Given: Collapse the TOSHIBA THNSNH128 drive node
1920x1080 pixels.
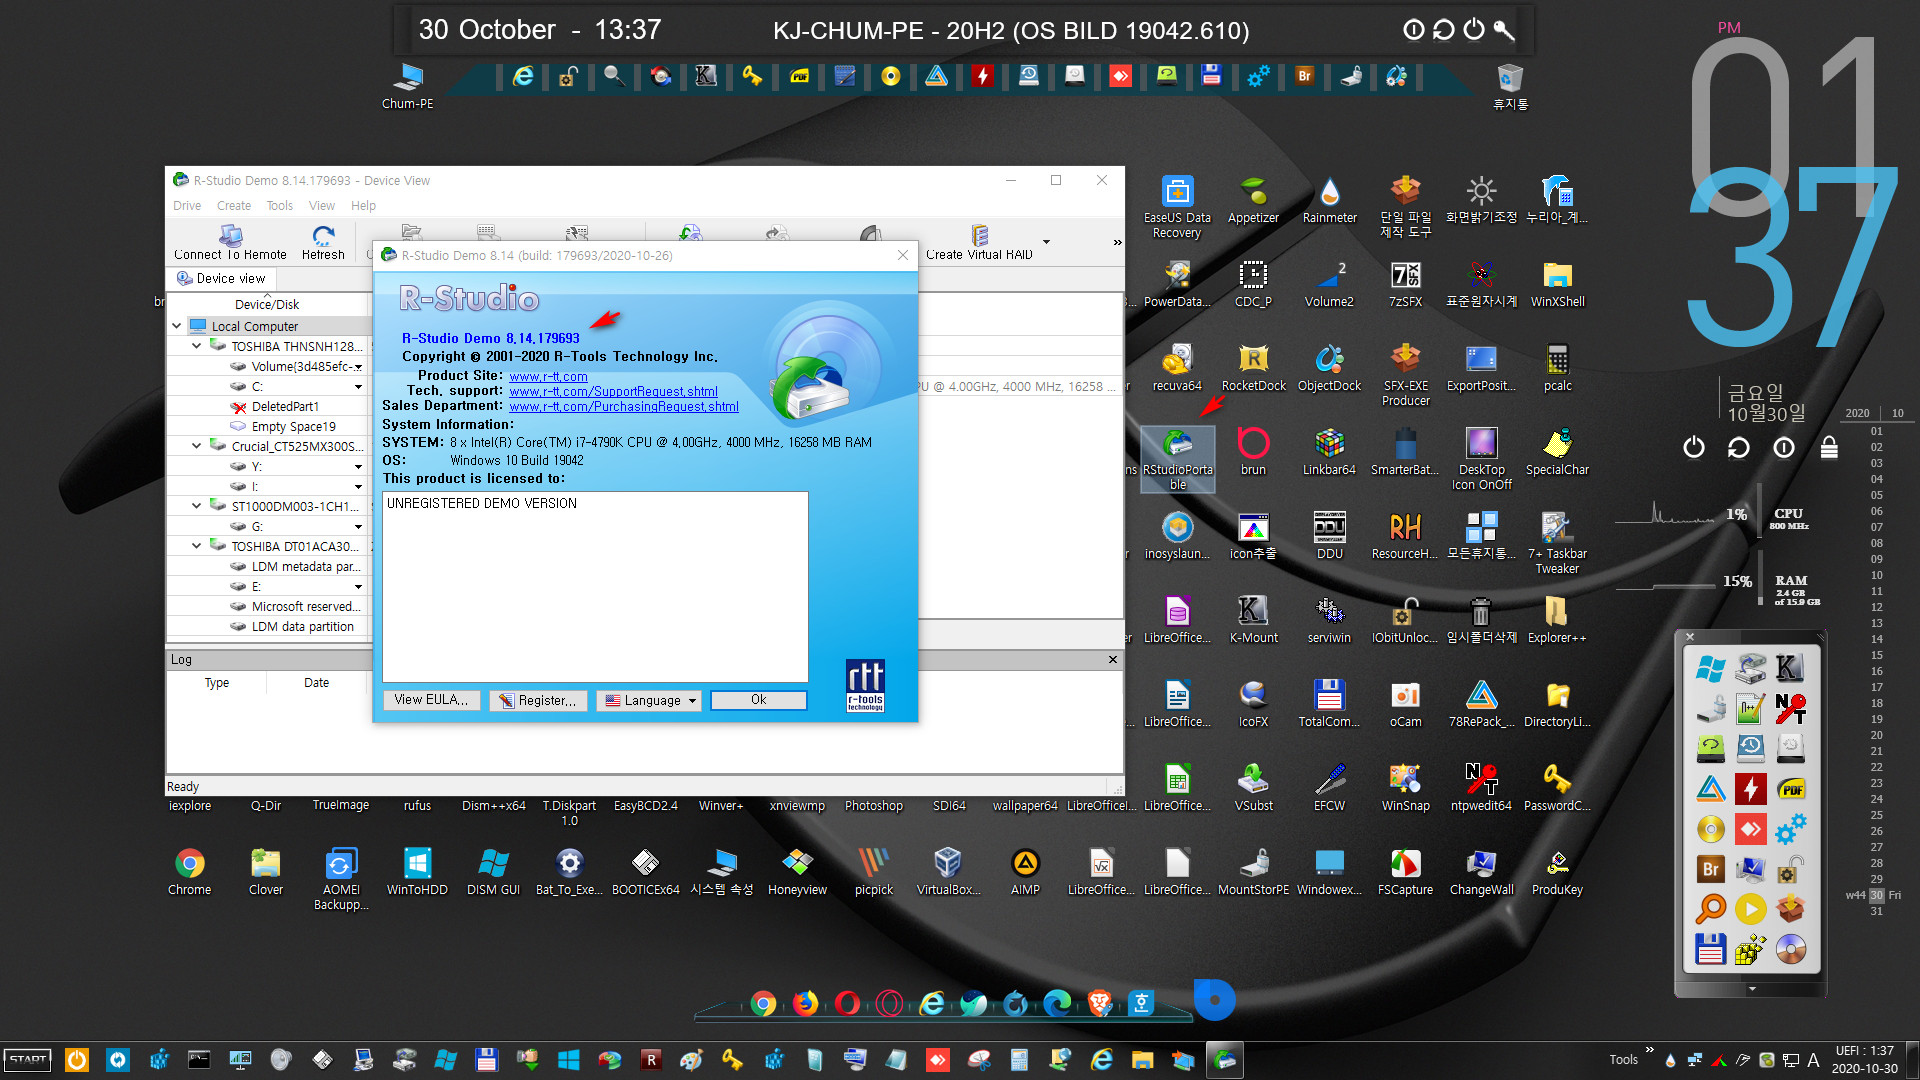Looking at the screenshot, I should (197, 346).
